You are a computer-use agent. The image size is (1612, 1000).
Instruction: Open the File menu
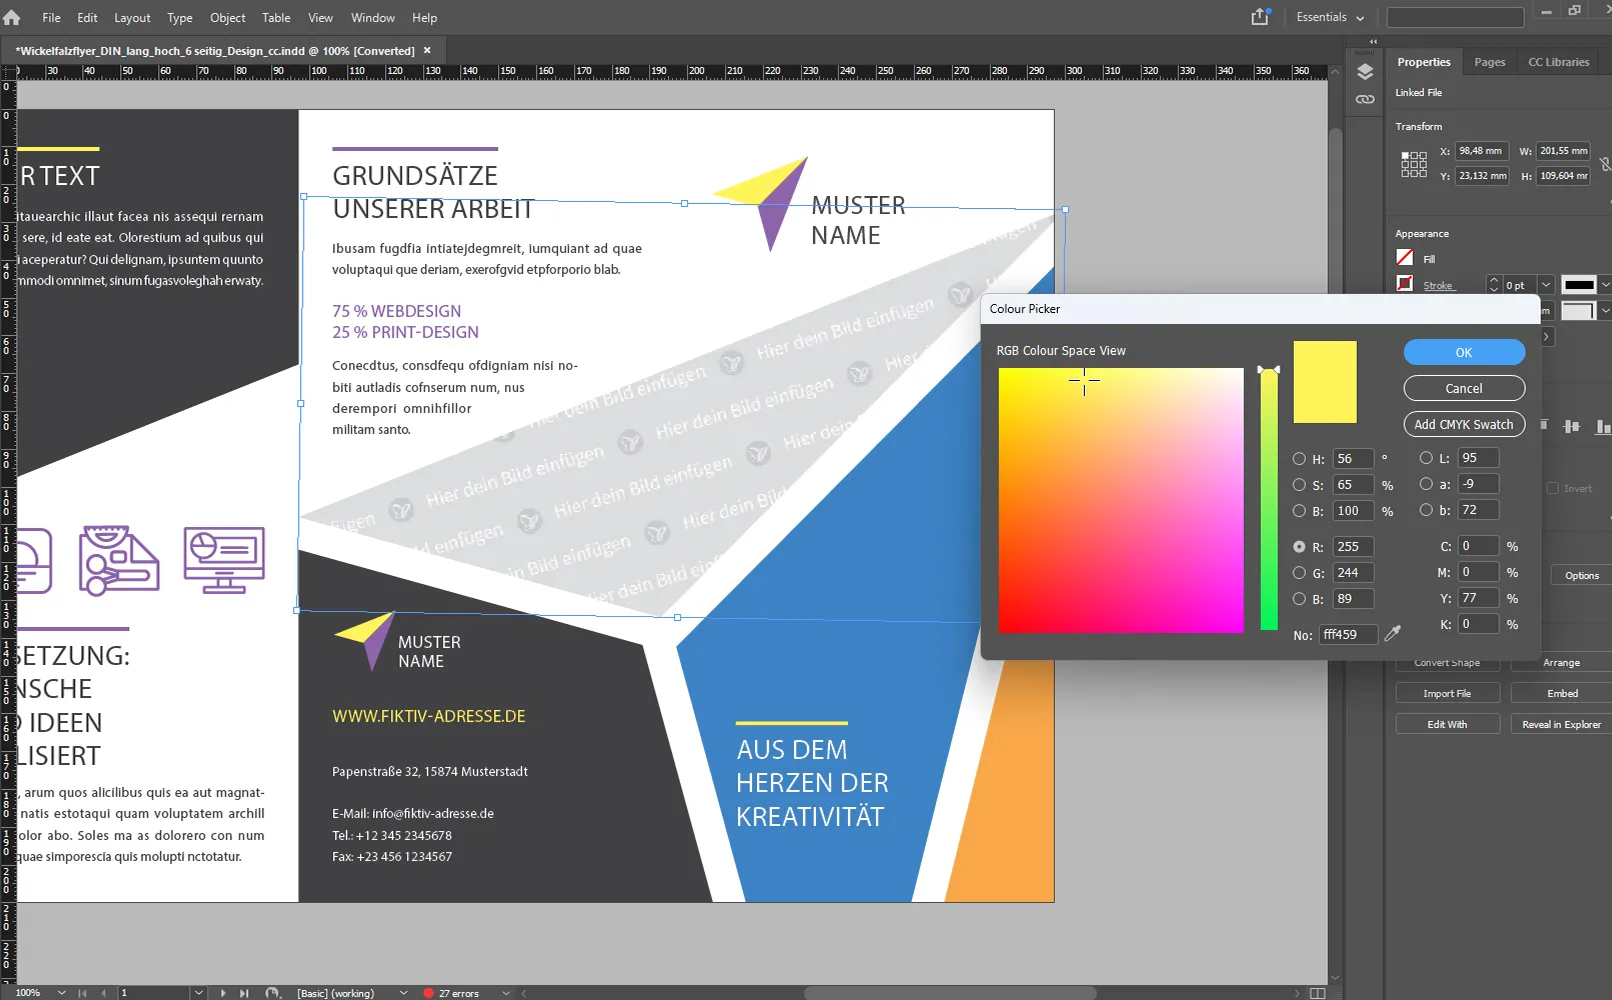[51, 17]
